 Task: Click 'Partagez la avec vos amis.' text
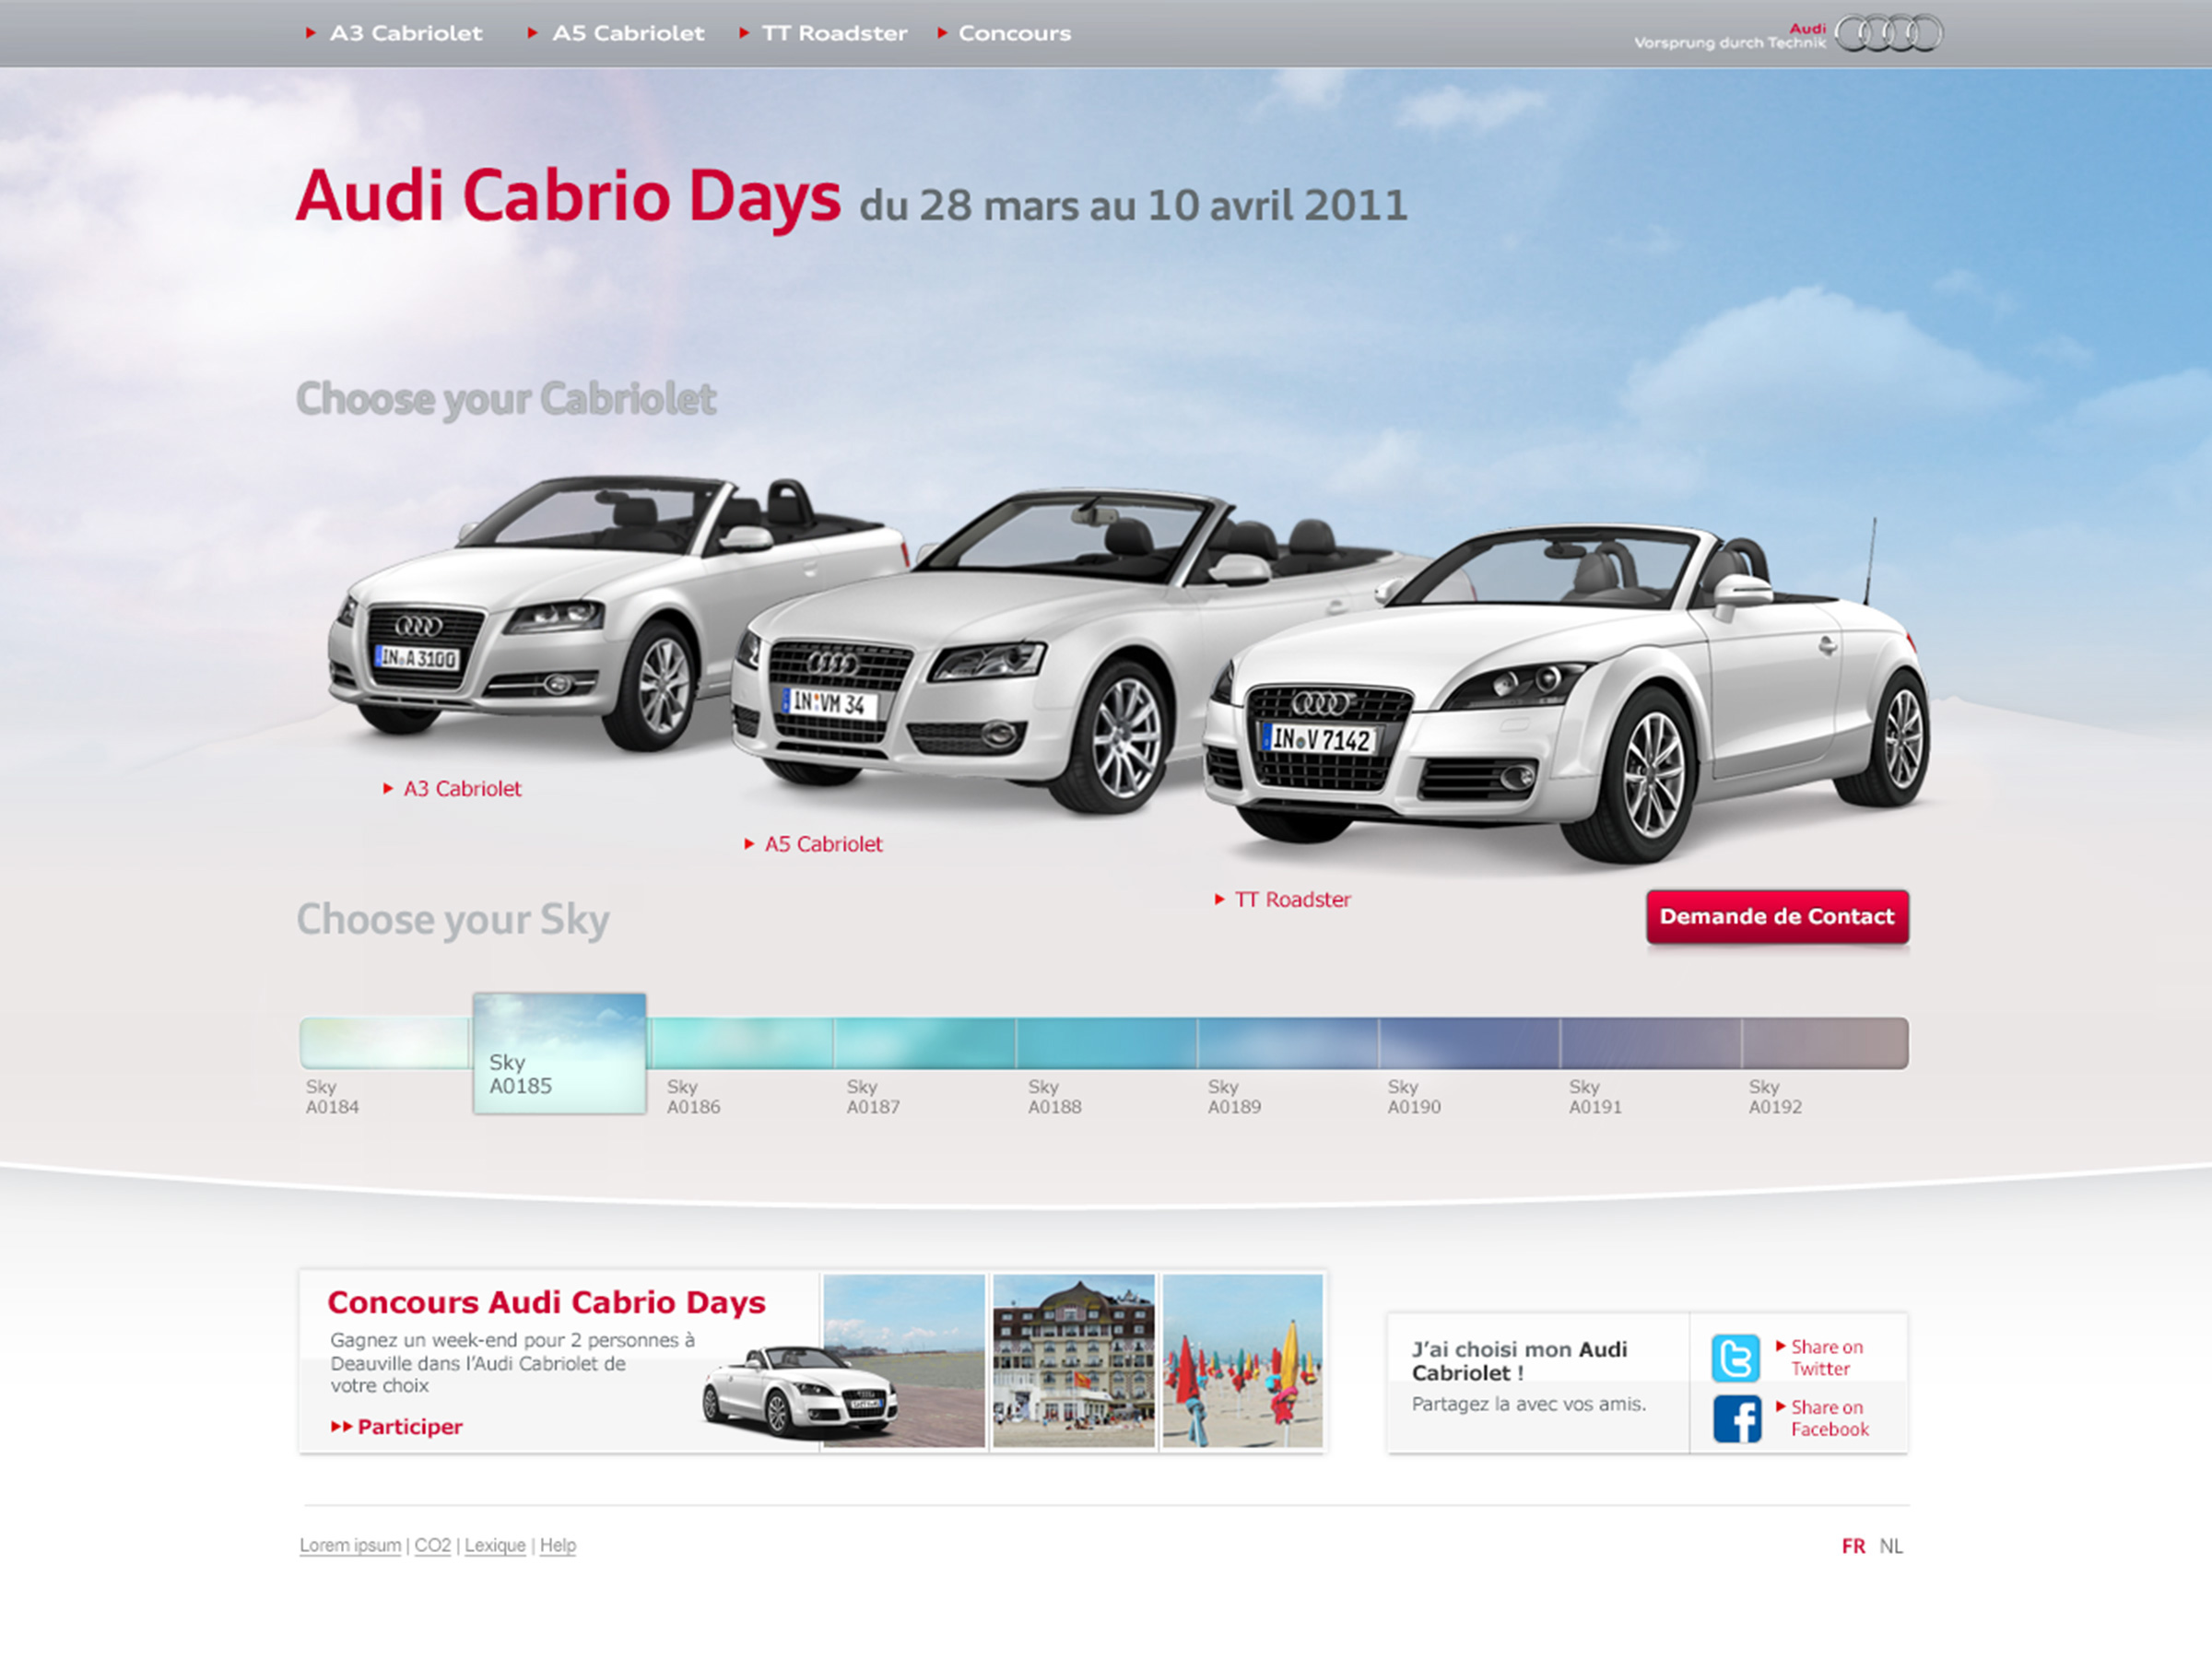tap(1528, 1404)
